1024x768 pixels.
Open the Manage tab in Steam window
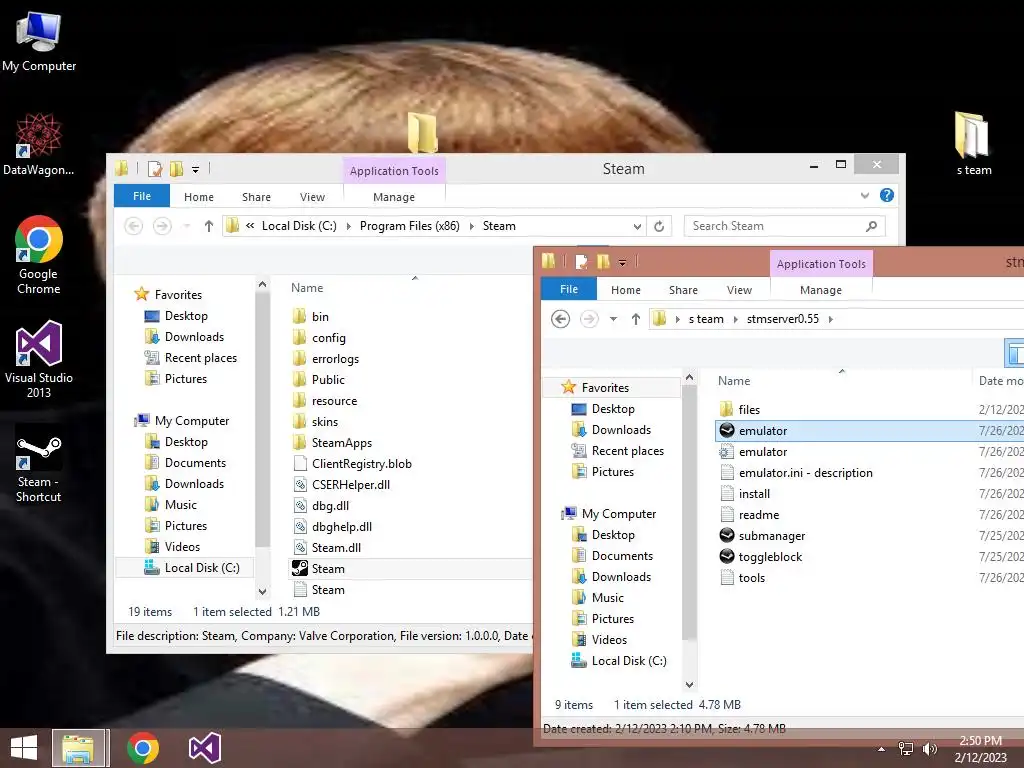click(x=394, y=197)
